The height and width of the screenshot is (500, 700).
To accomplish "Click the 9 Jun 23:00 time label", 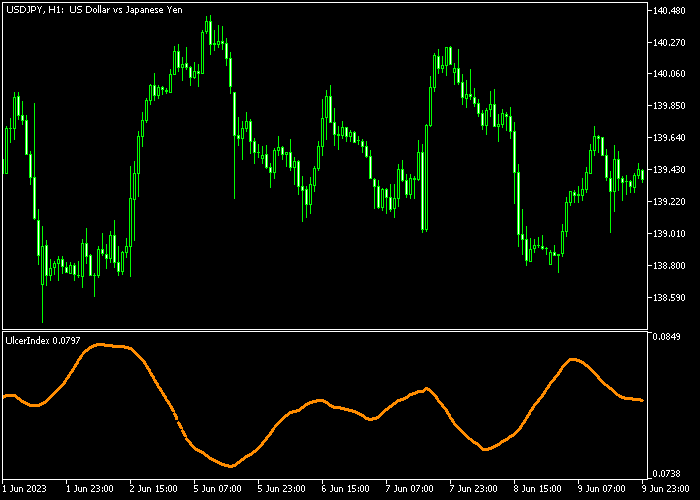I will (665, 488).
